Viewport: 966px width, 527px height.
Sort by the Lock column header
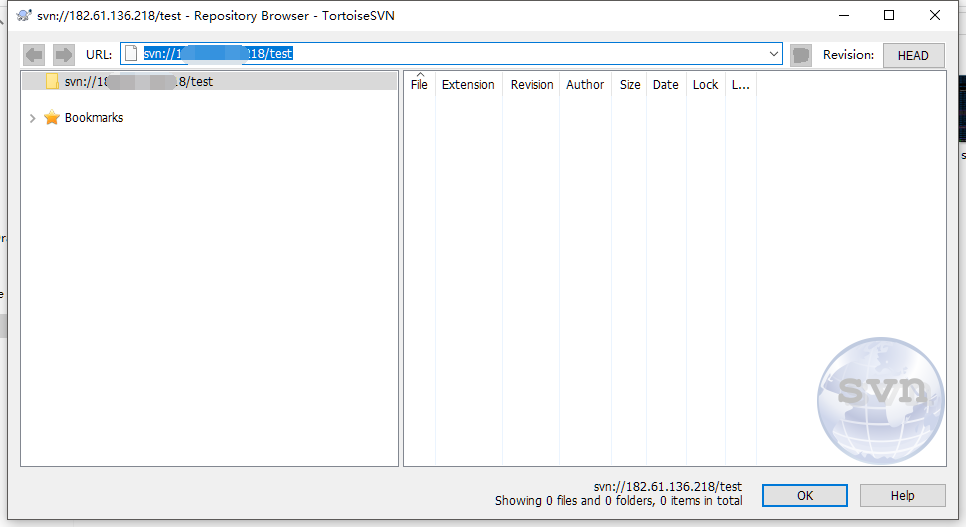click(705, 84)
